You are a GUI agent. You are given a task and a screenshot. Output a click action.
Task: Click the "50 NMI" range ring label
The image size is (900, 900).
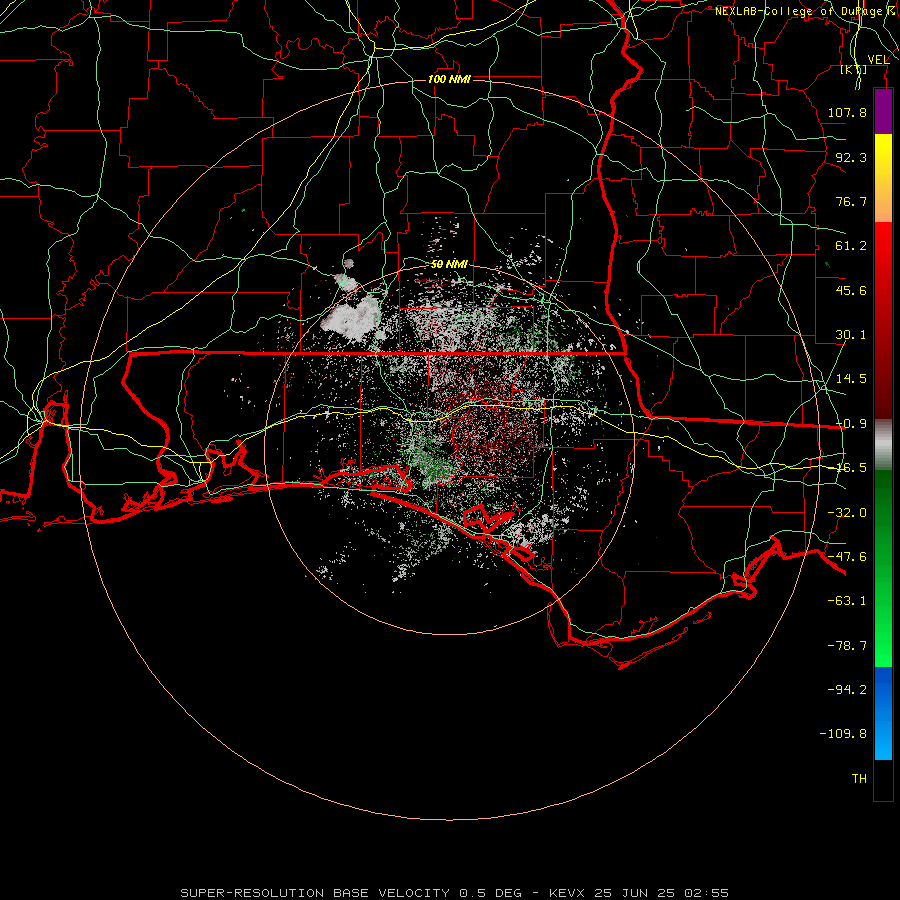tap(449, 264)
